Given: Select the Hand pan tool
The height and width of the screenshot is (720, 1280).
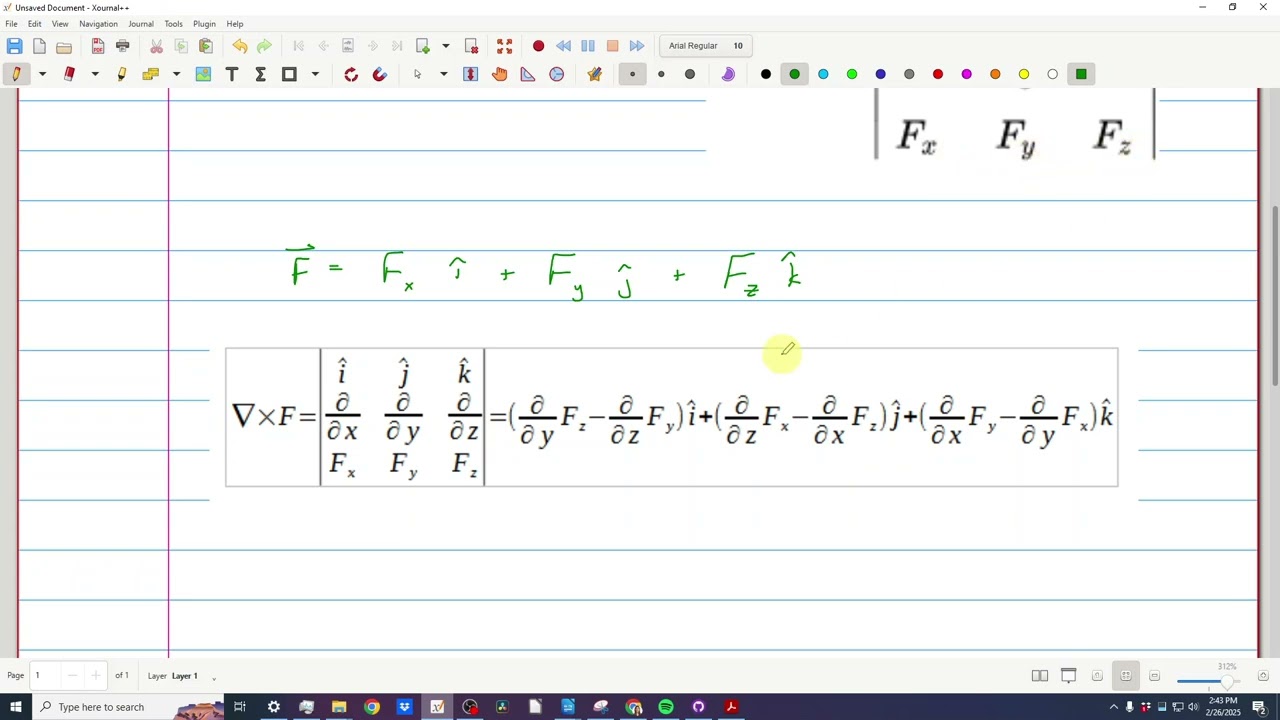Looking at the screenshot, I should (500, 74).
